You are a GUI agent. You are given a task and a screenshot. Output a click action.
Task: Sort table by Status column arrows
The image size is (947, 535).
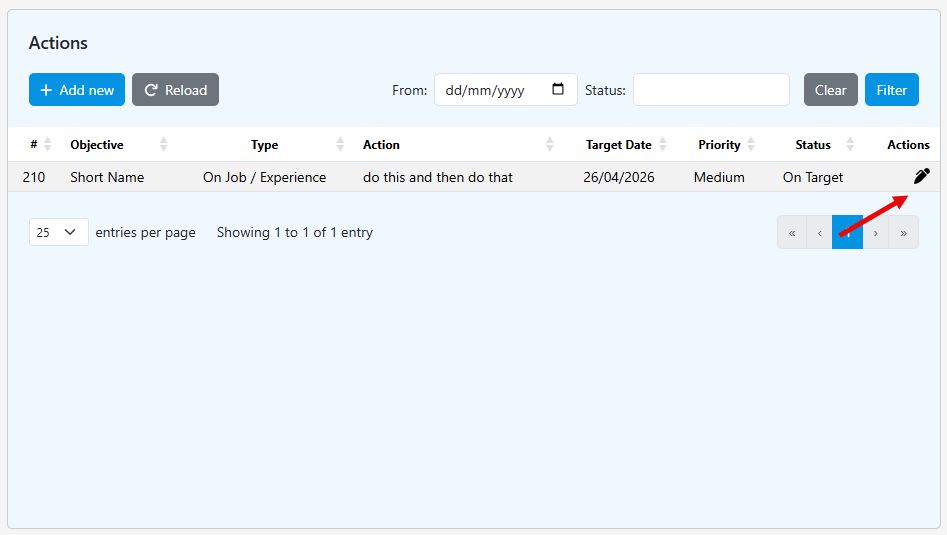(850, 144)
